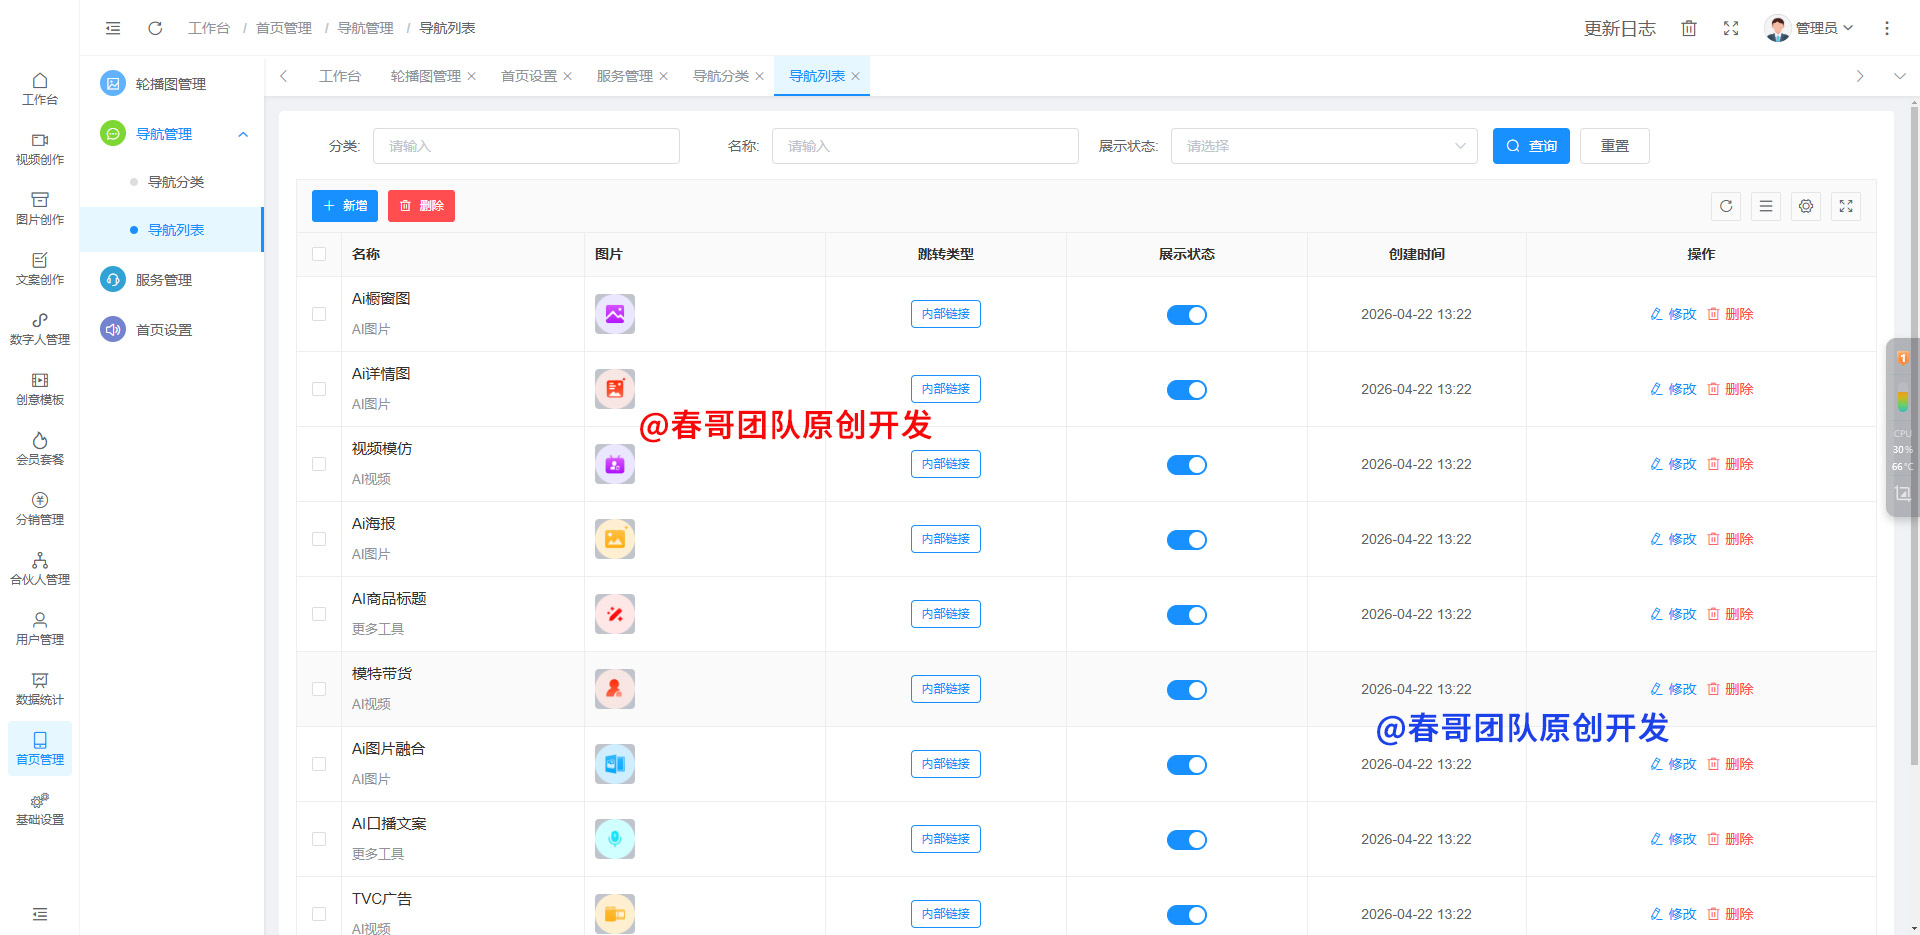This screenshot has height=935, width=1920.
Task: Check the checkbox for the 视频模仿 row
Action: point(319,464)
